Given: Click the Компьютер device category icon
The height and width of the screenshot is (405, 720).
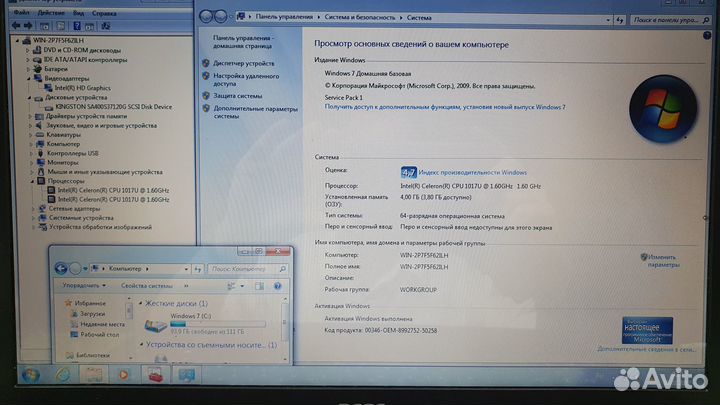Looking at the screenshot, I should [40, 144].
